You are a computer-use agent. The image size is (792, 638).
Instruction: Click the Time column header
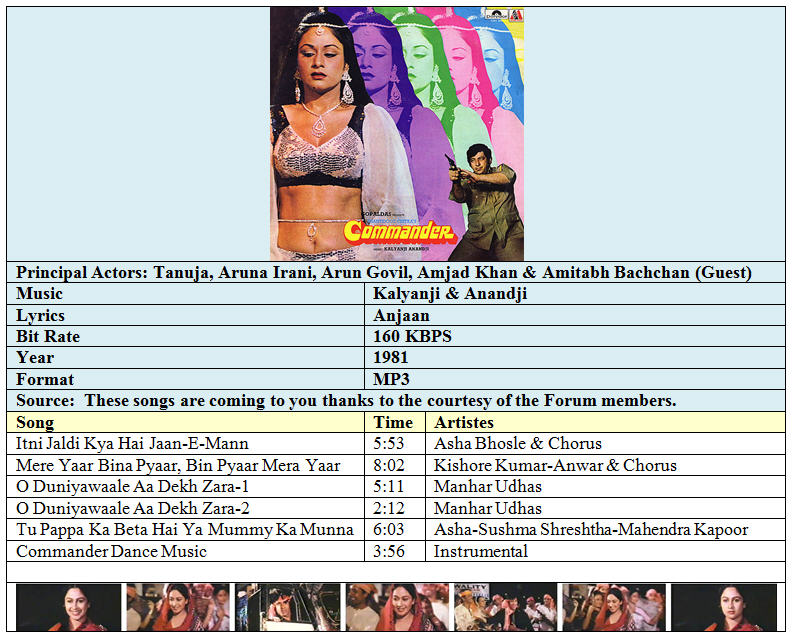pyautogui.click(x=395, y=422)
